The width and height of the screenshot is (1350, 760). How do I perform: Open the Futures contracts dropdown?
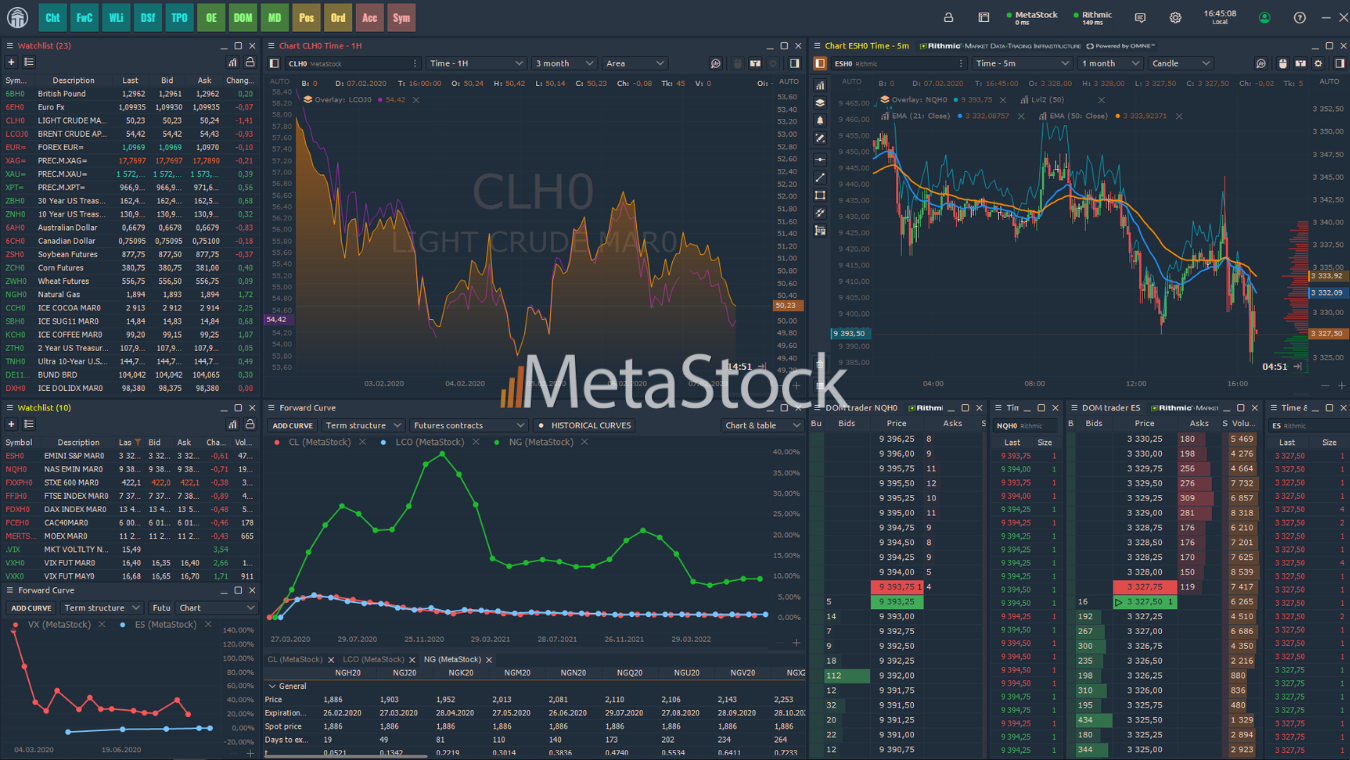pyautogui.click(x=468, y=425)
